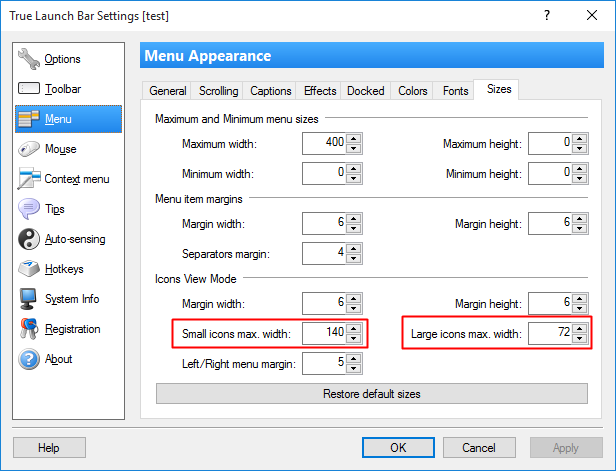Viewport: 616px width, 471px height.
Task: Click the Mouse settings icon
Action: pyautogui.click(x=29, y=149)
